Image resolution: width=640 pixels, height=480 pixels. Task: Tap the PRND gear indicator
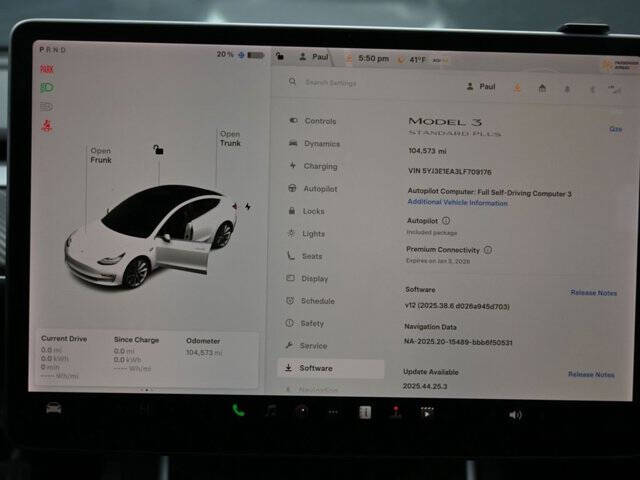[53, 50]
